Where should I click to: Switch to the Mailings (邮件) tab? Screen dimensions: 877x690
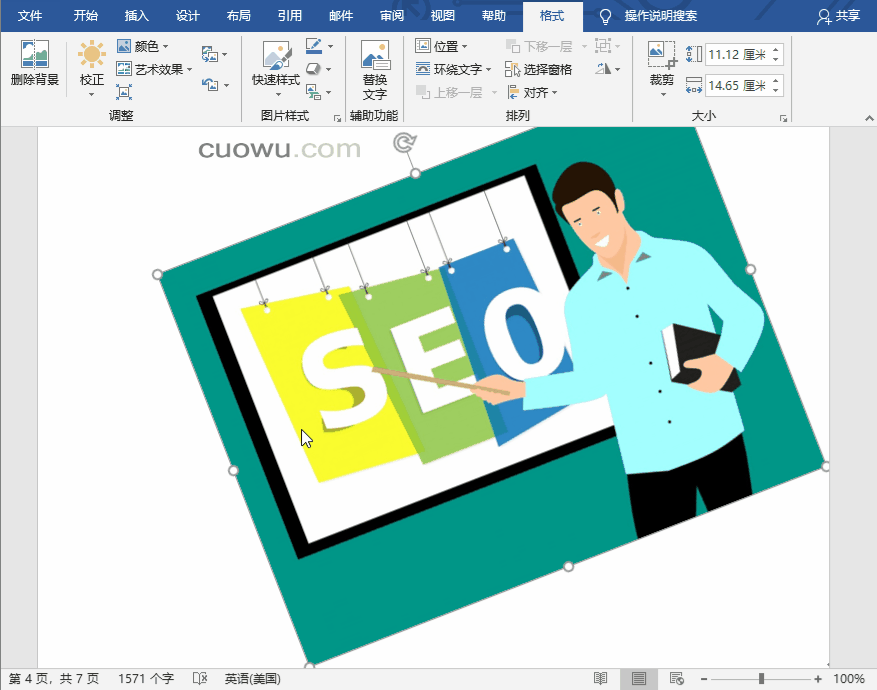(341, 16)
